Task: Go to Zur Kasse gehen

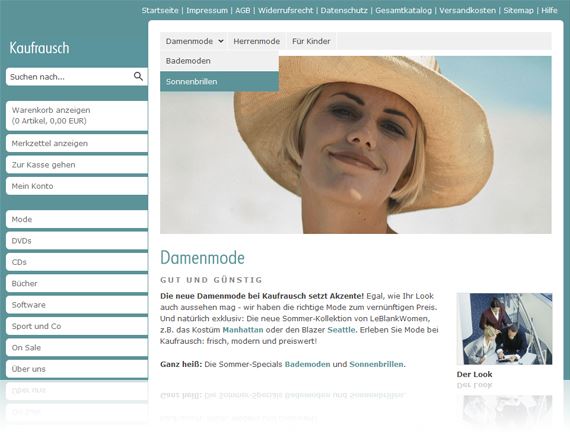Action: (x=77, y=165)
